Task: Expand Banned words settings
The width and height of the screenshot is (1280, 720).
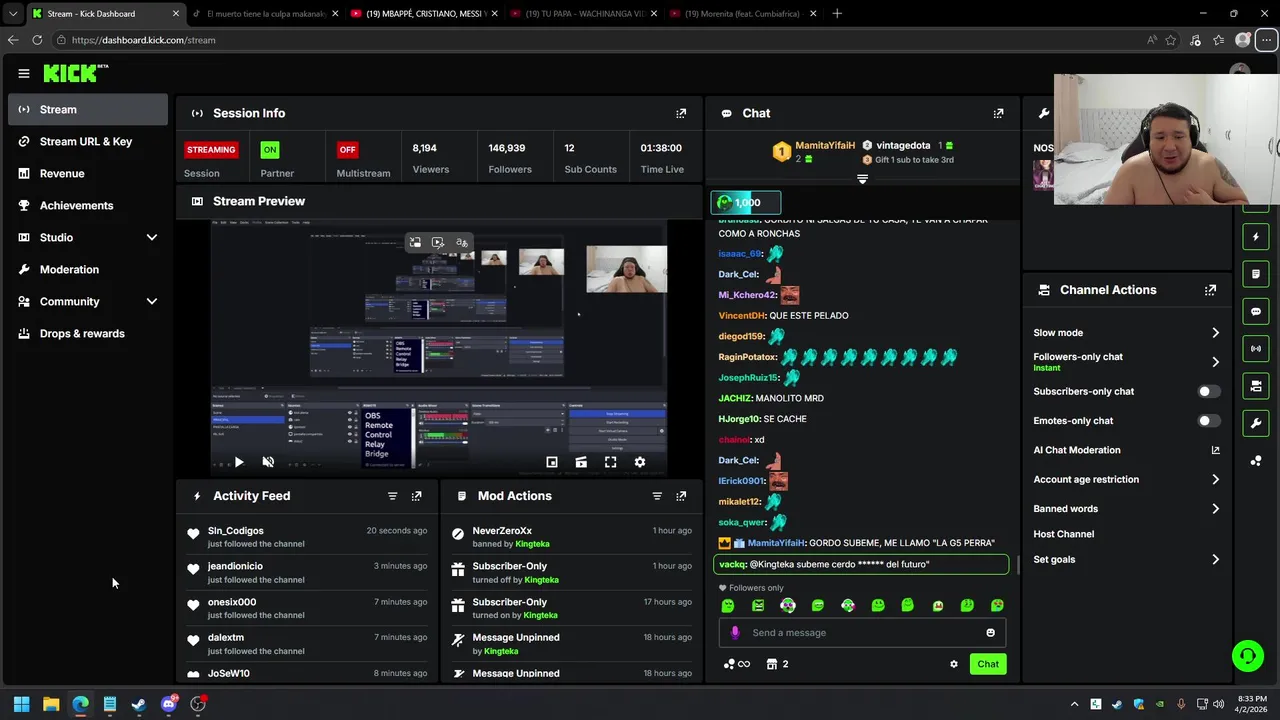Action: coord(1215,509)
